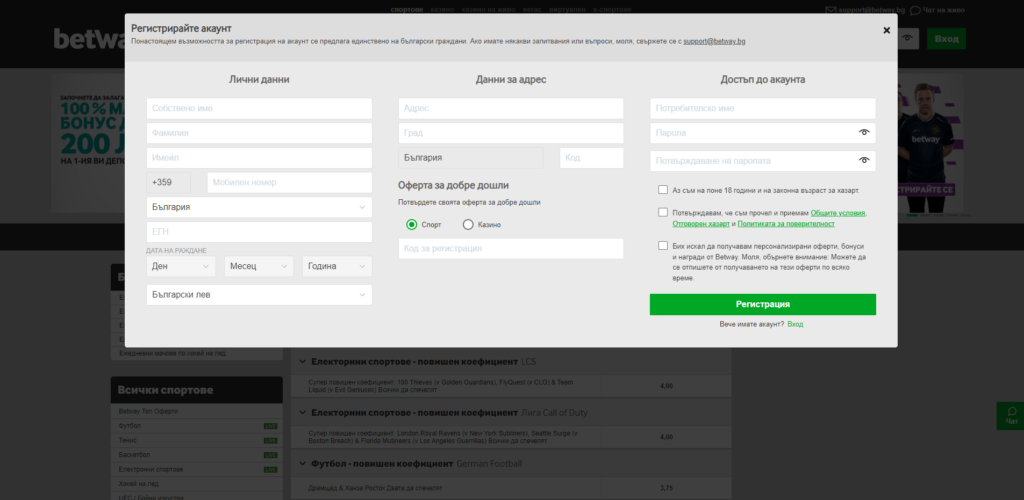
Task: Click the Мобилен номер input field
Action: point(289,183)
